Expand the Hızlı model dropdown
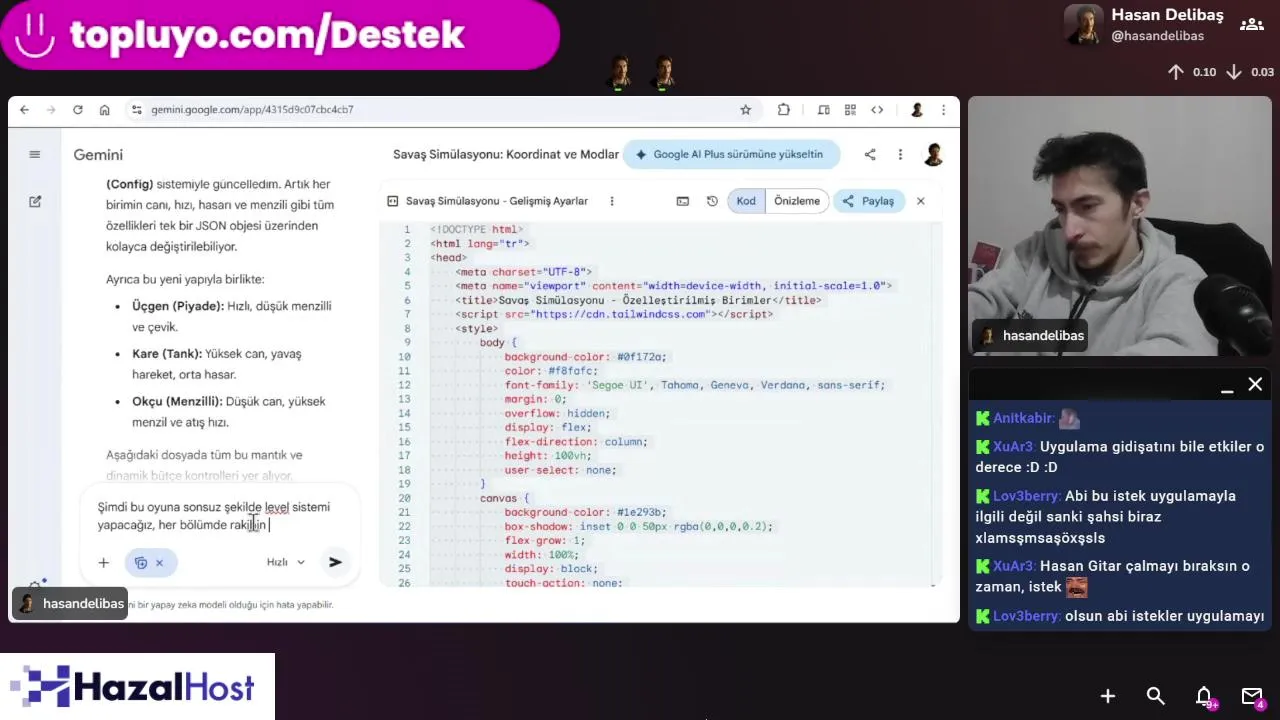 coord(286,562)
